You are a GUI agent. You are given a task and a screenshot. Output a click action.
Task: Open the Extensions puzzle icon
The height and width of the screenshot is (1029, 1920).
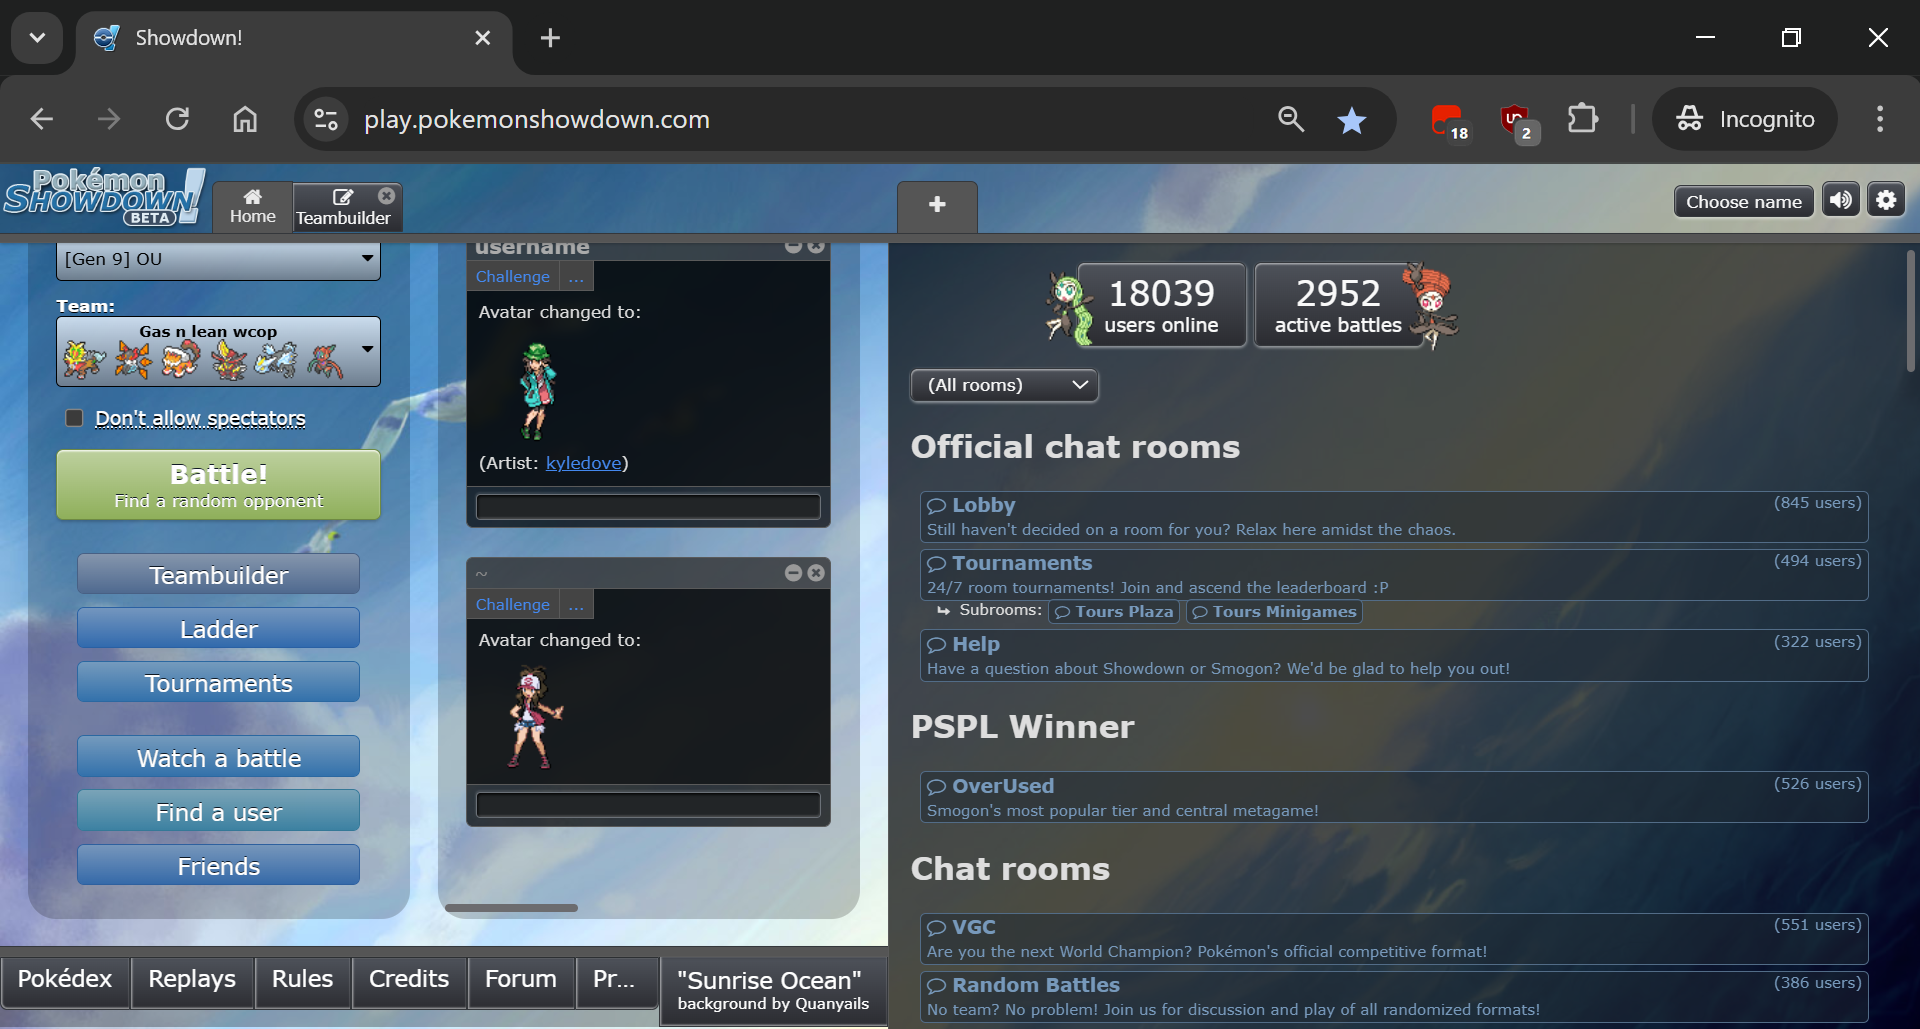click(x=1583, y=119)
